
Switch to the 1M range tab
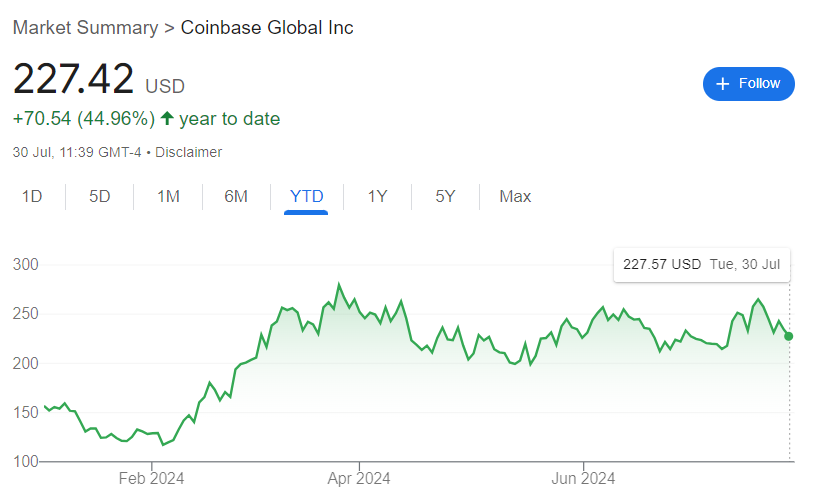pos(168,196)
